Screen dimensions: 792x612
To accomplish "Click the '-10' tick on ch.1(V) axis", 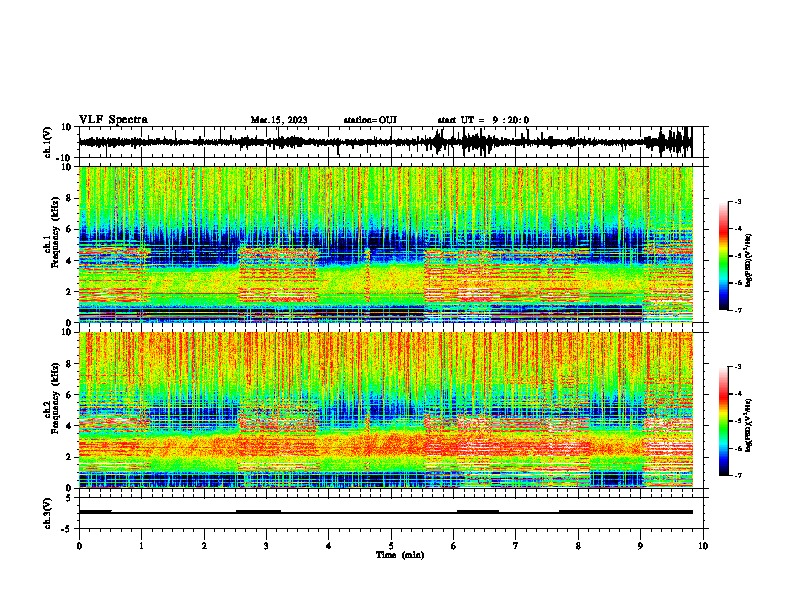I will pos(65,158).
